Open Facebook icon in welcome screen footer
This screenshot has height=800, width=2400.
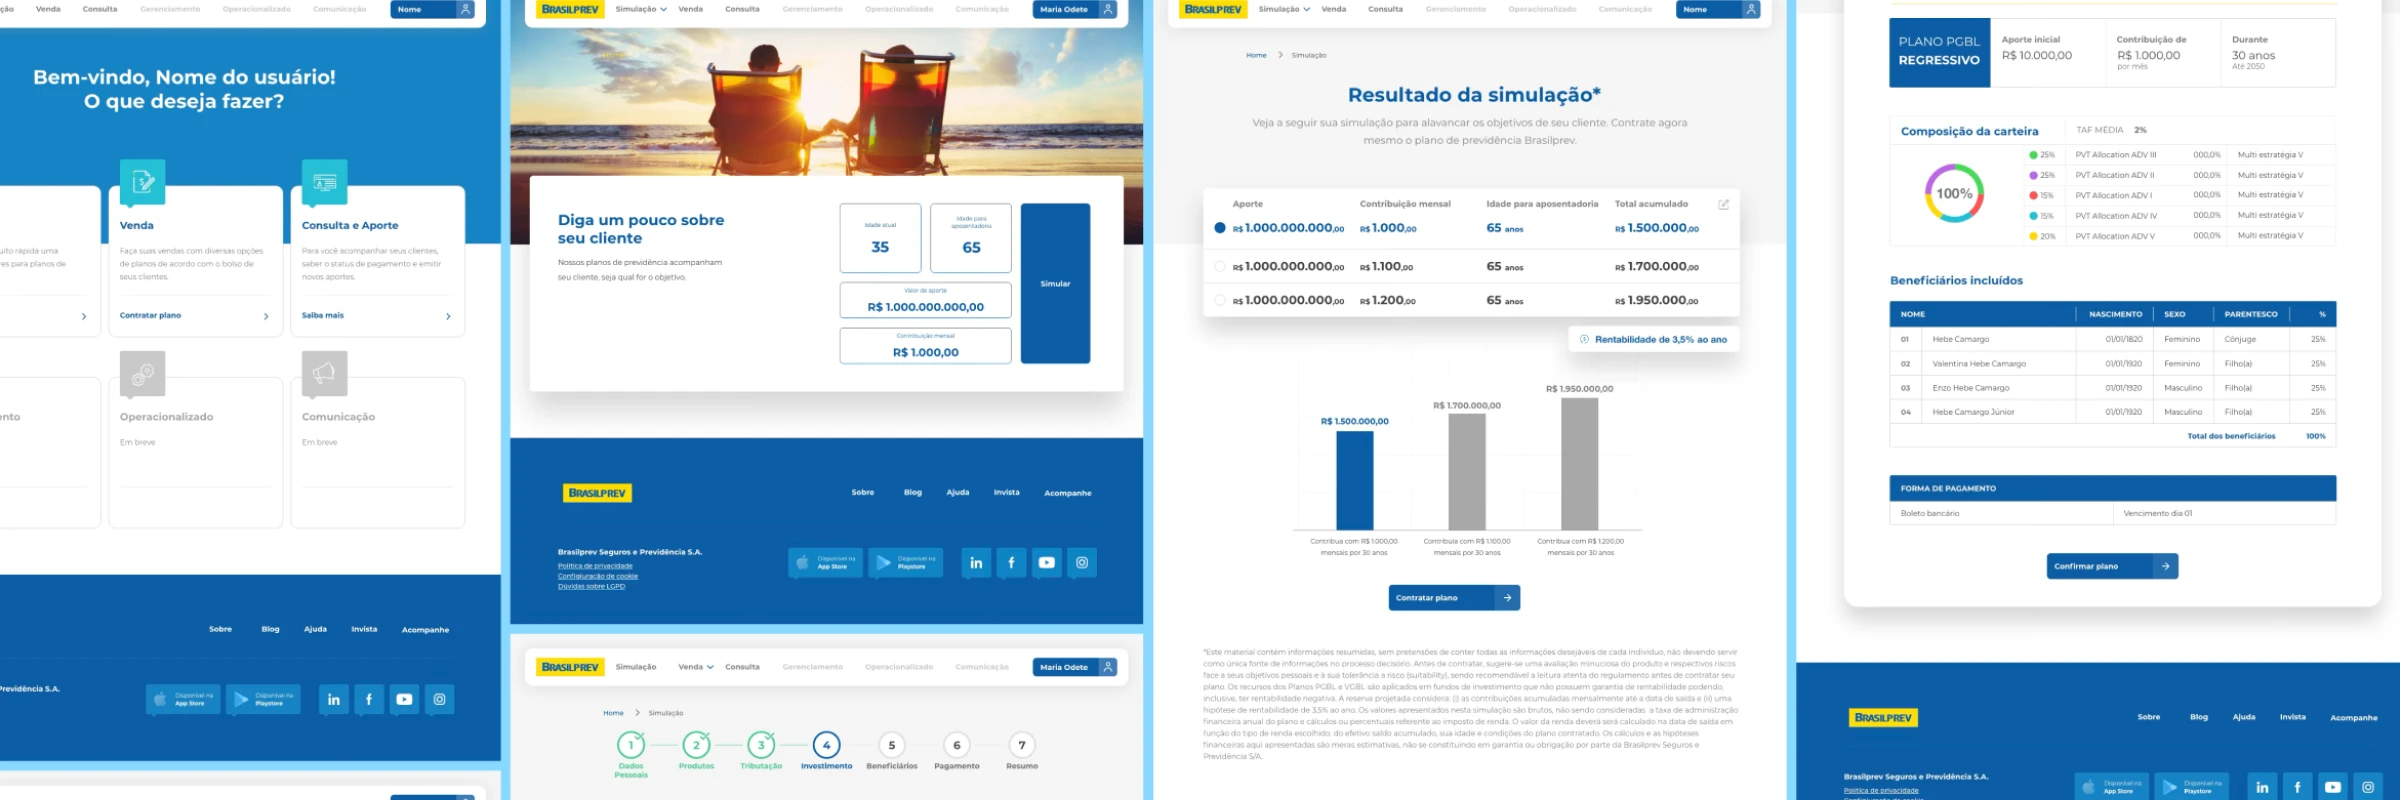369,699
